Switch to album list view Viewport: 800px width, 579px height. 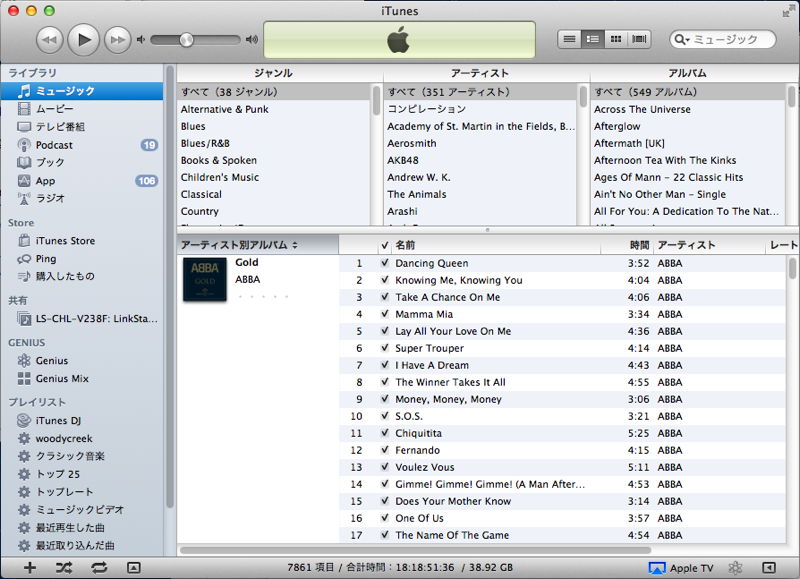(593, 39)
